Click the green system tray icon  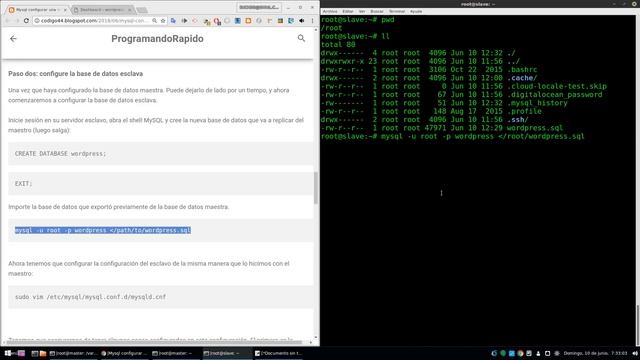503,353
